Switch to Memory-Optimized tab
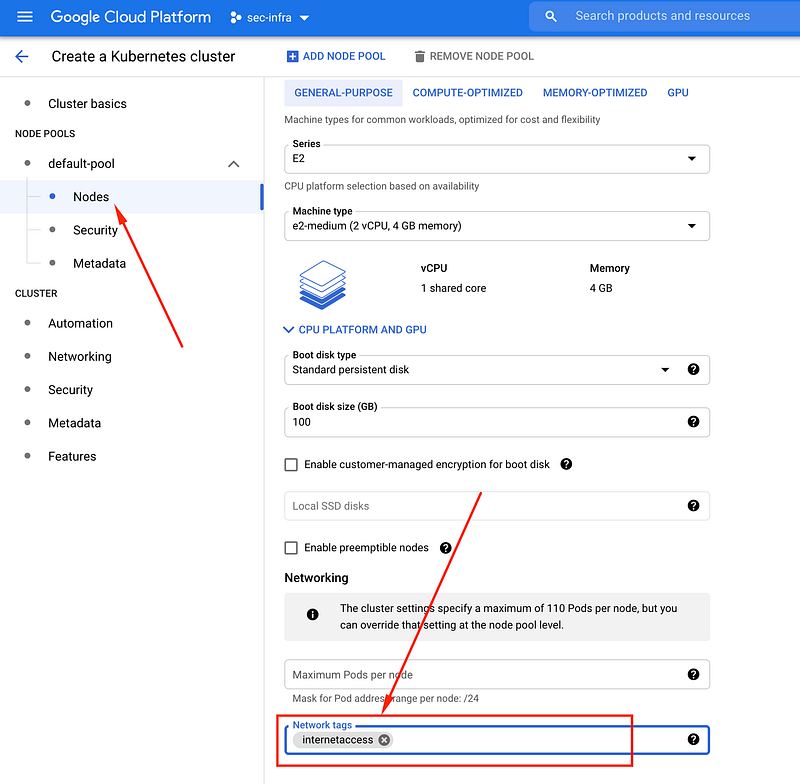This screenshot has width=800, height=784. click(x=595, y=93)
